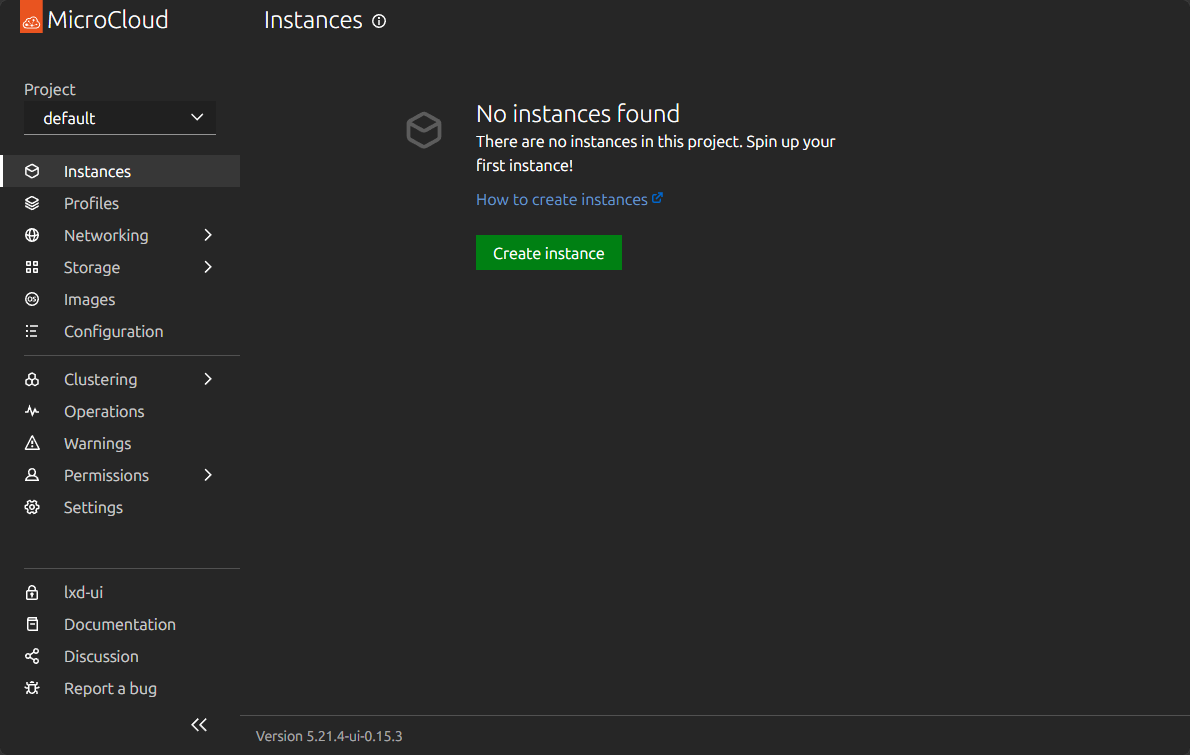Click the Report a bug icon
The image size is (1190, 755).
coord(32,688)
